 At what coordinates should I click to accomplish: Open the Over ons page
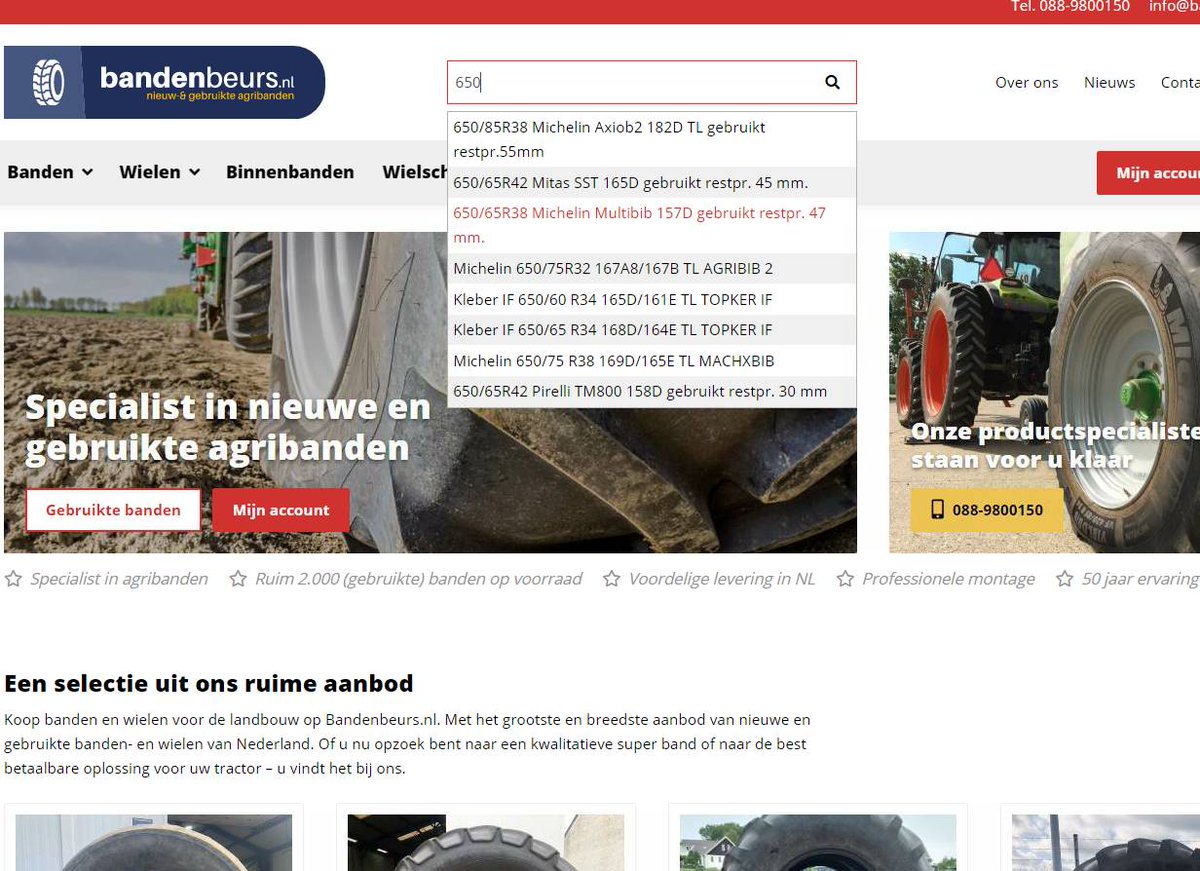[1026, 82]
